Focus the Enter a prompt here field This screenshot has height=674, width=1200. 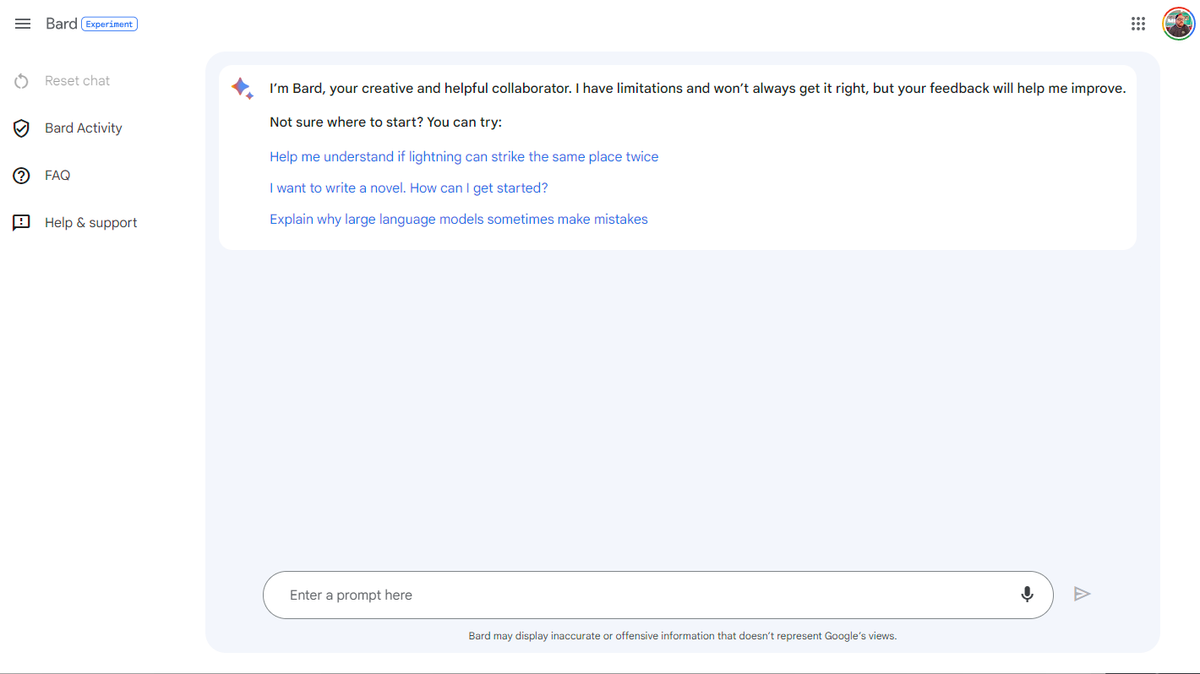[x=640, y=595]
